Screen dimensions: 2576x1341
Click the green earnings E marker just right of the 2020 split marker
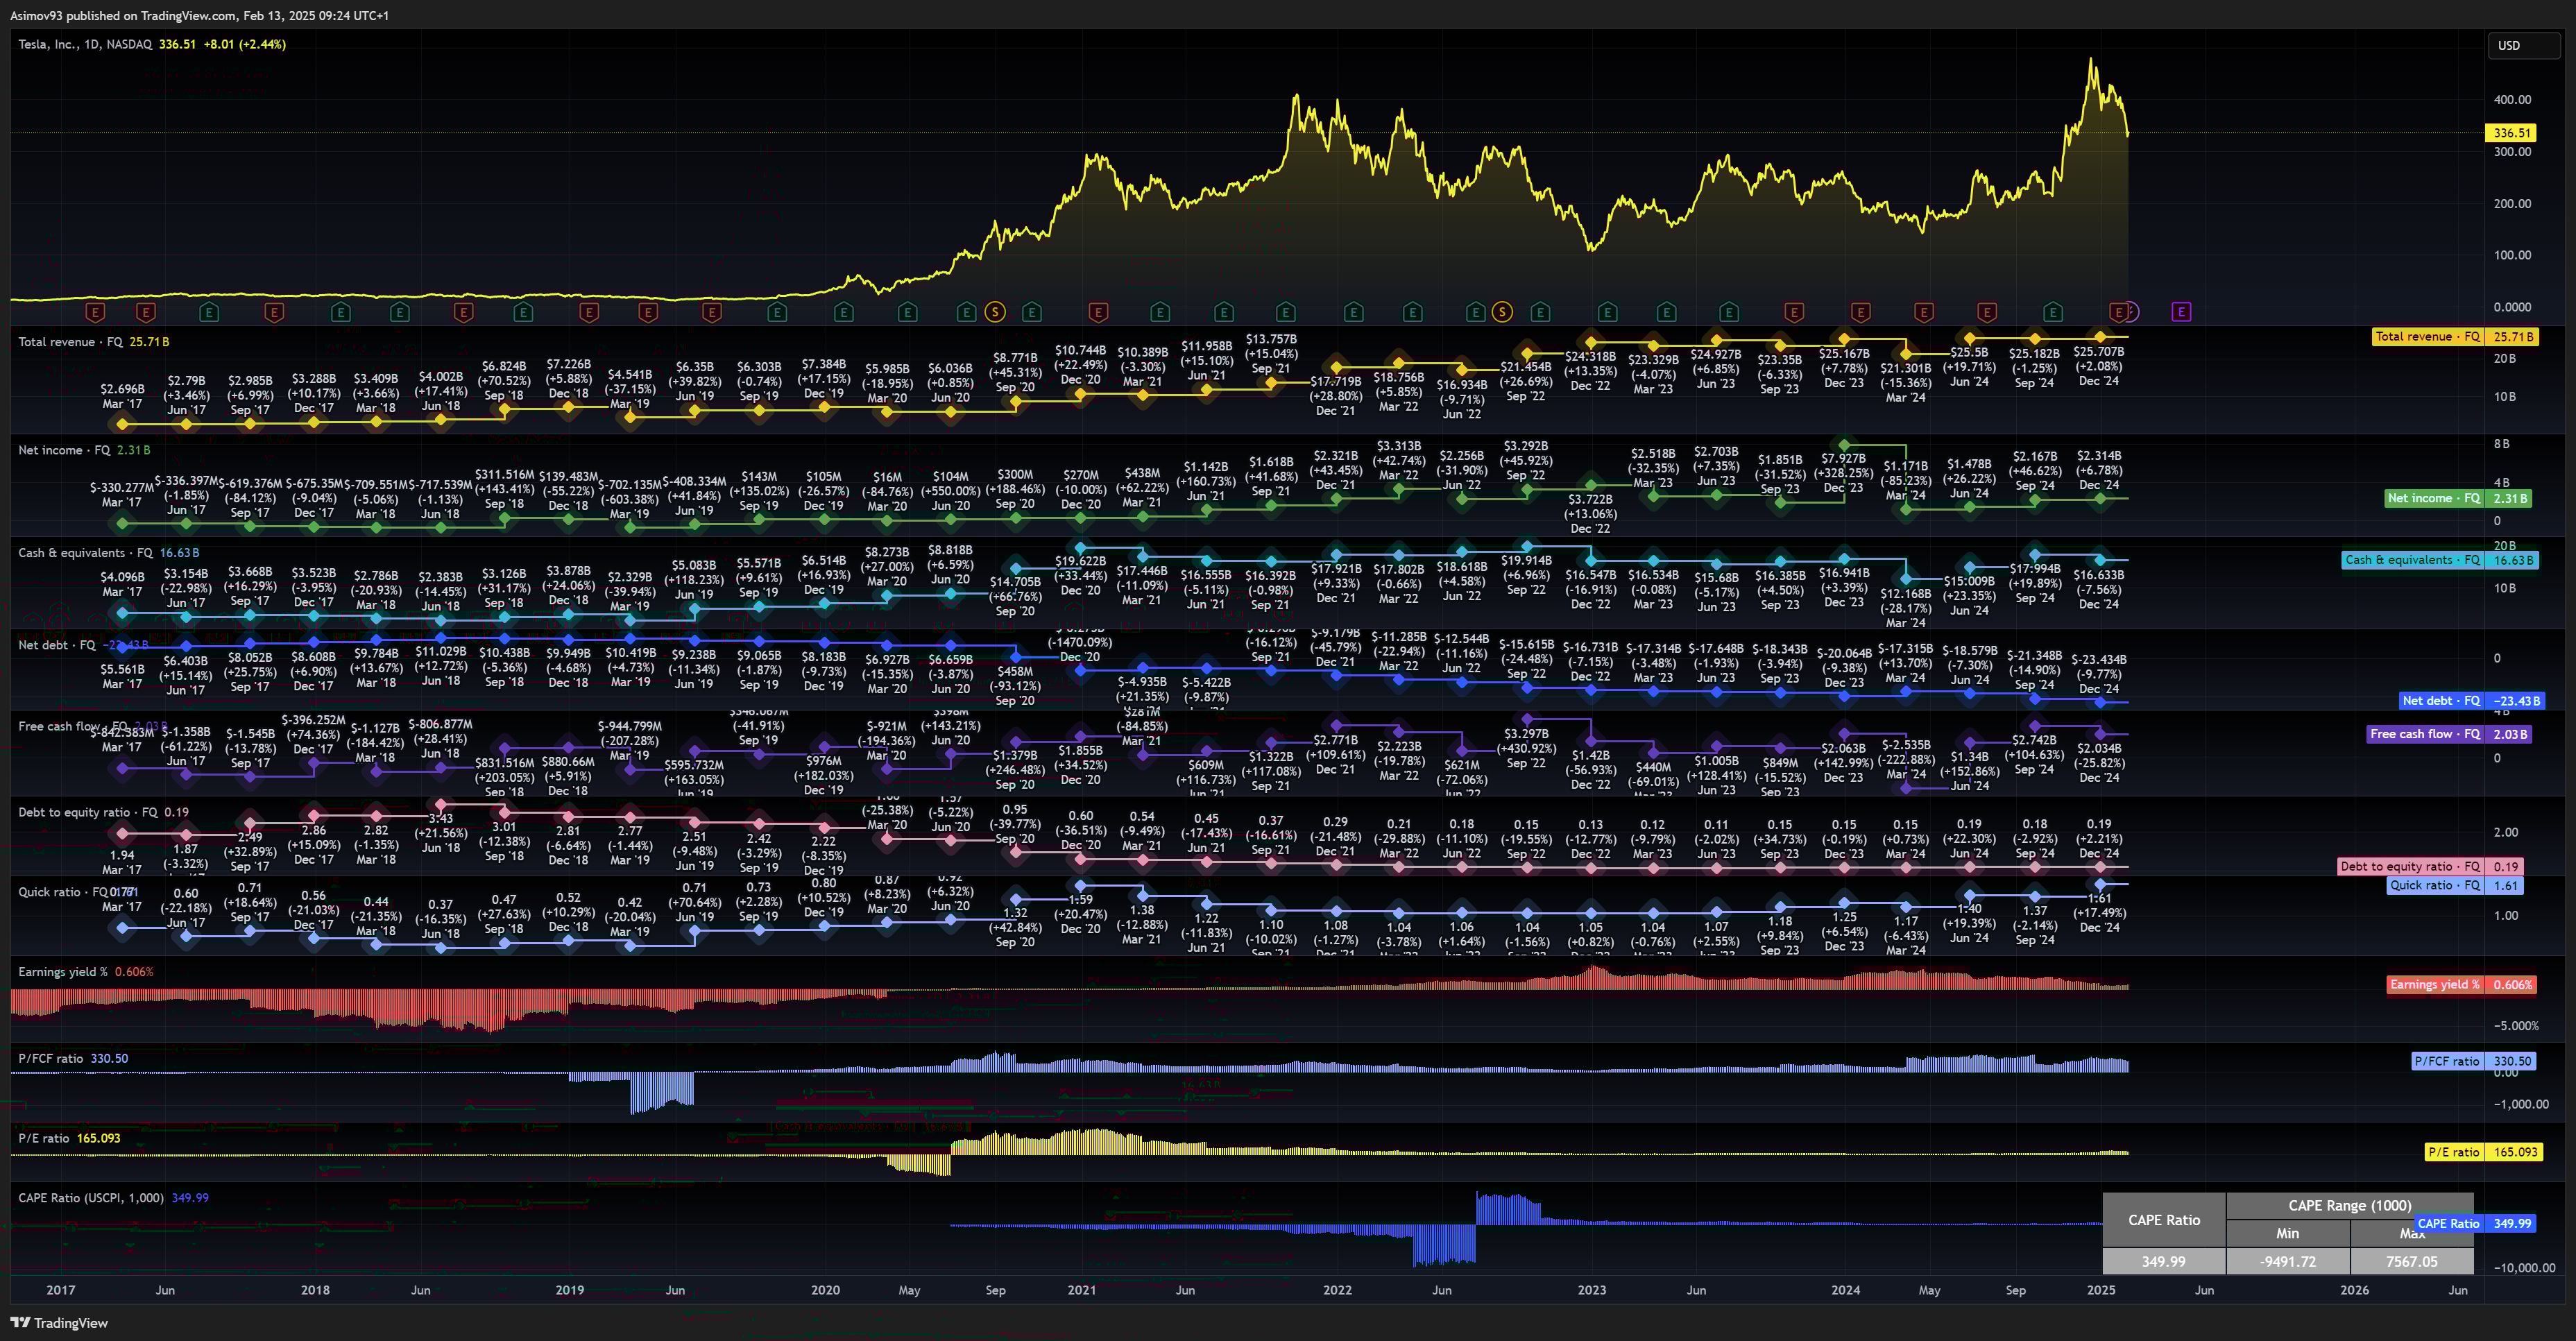[1032, 312]
